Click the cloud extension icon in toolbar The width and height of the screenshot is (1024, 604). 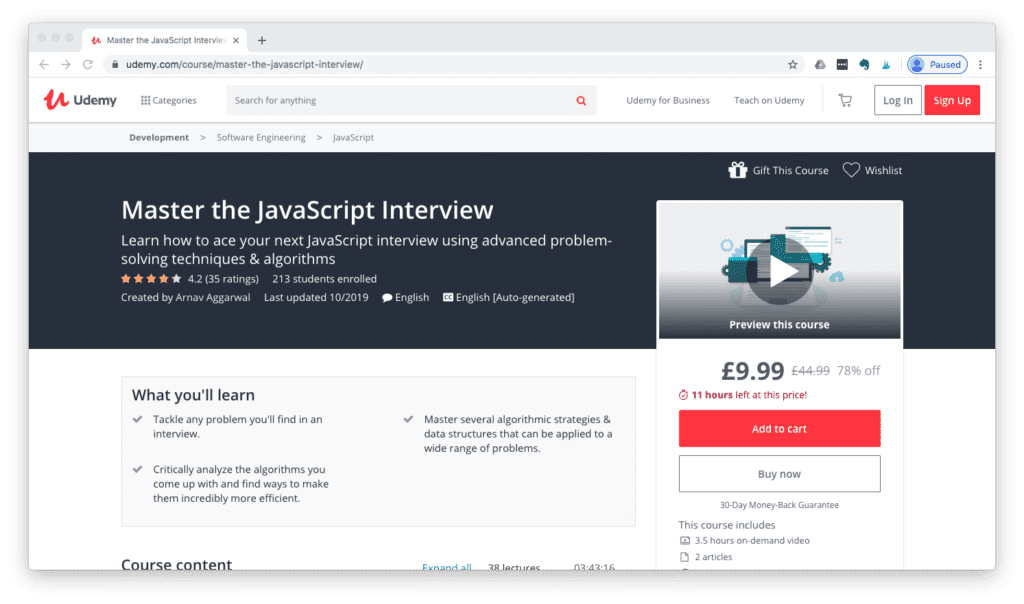[820, 65]
